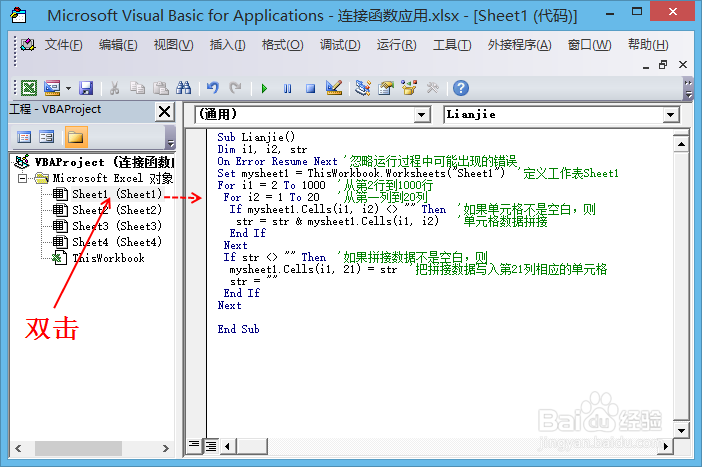
Task: Pause execution with the Break icon
Action: [x=287, y=89]
